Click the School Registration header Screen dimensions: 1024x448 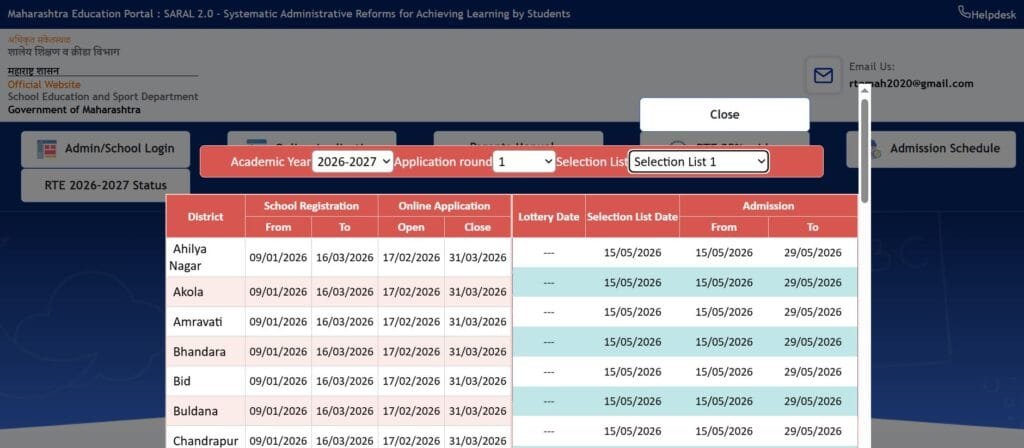pos(312,206)
